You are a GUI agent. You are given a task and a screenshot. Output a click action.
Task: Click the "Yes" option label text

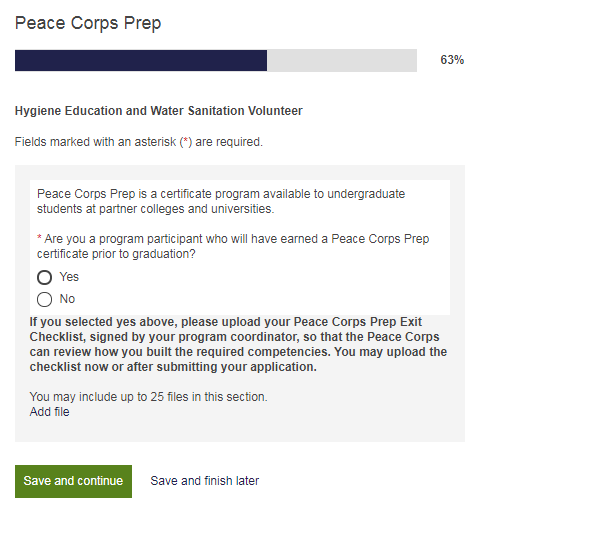69,277
